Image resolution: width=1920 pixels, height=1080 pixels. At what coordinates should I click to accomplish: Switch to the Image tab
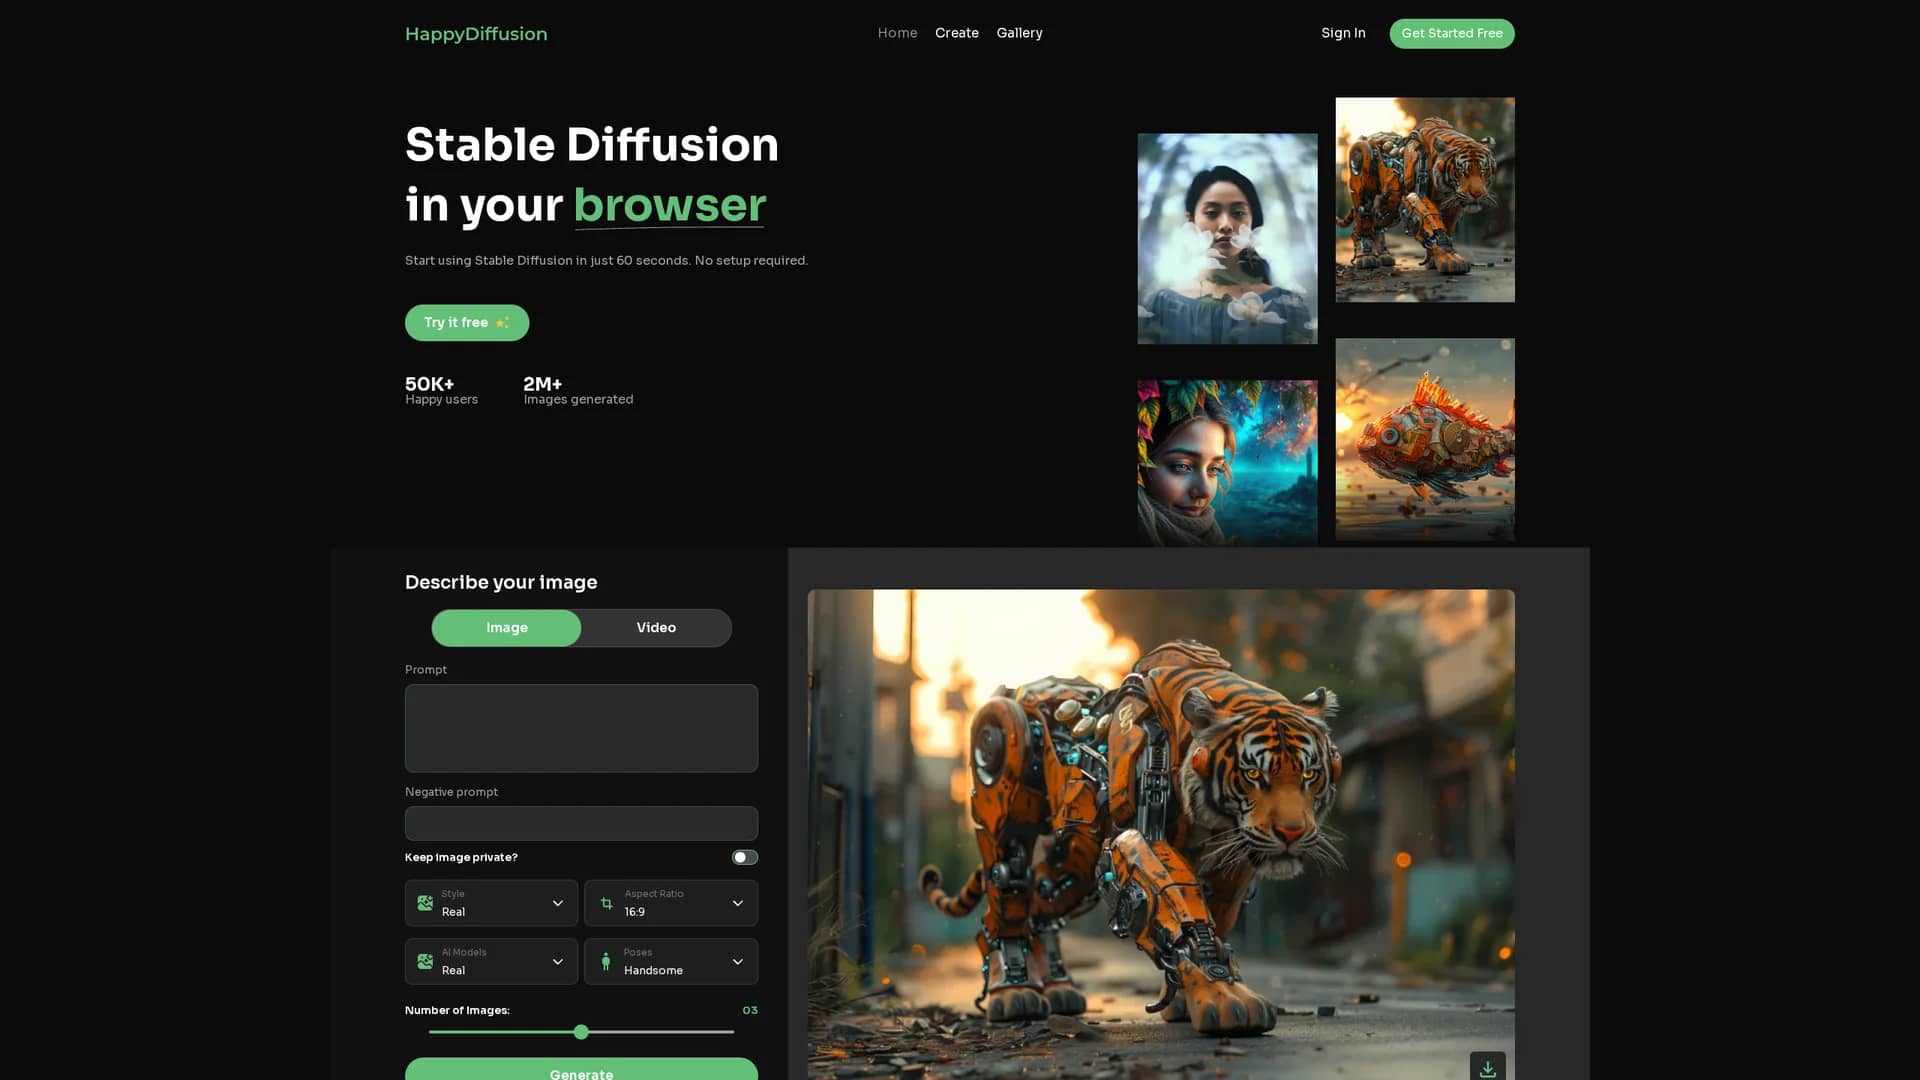506,628
